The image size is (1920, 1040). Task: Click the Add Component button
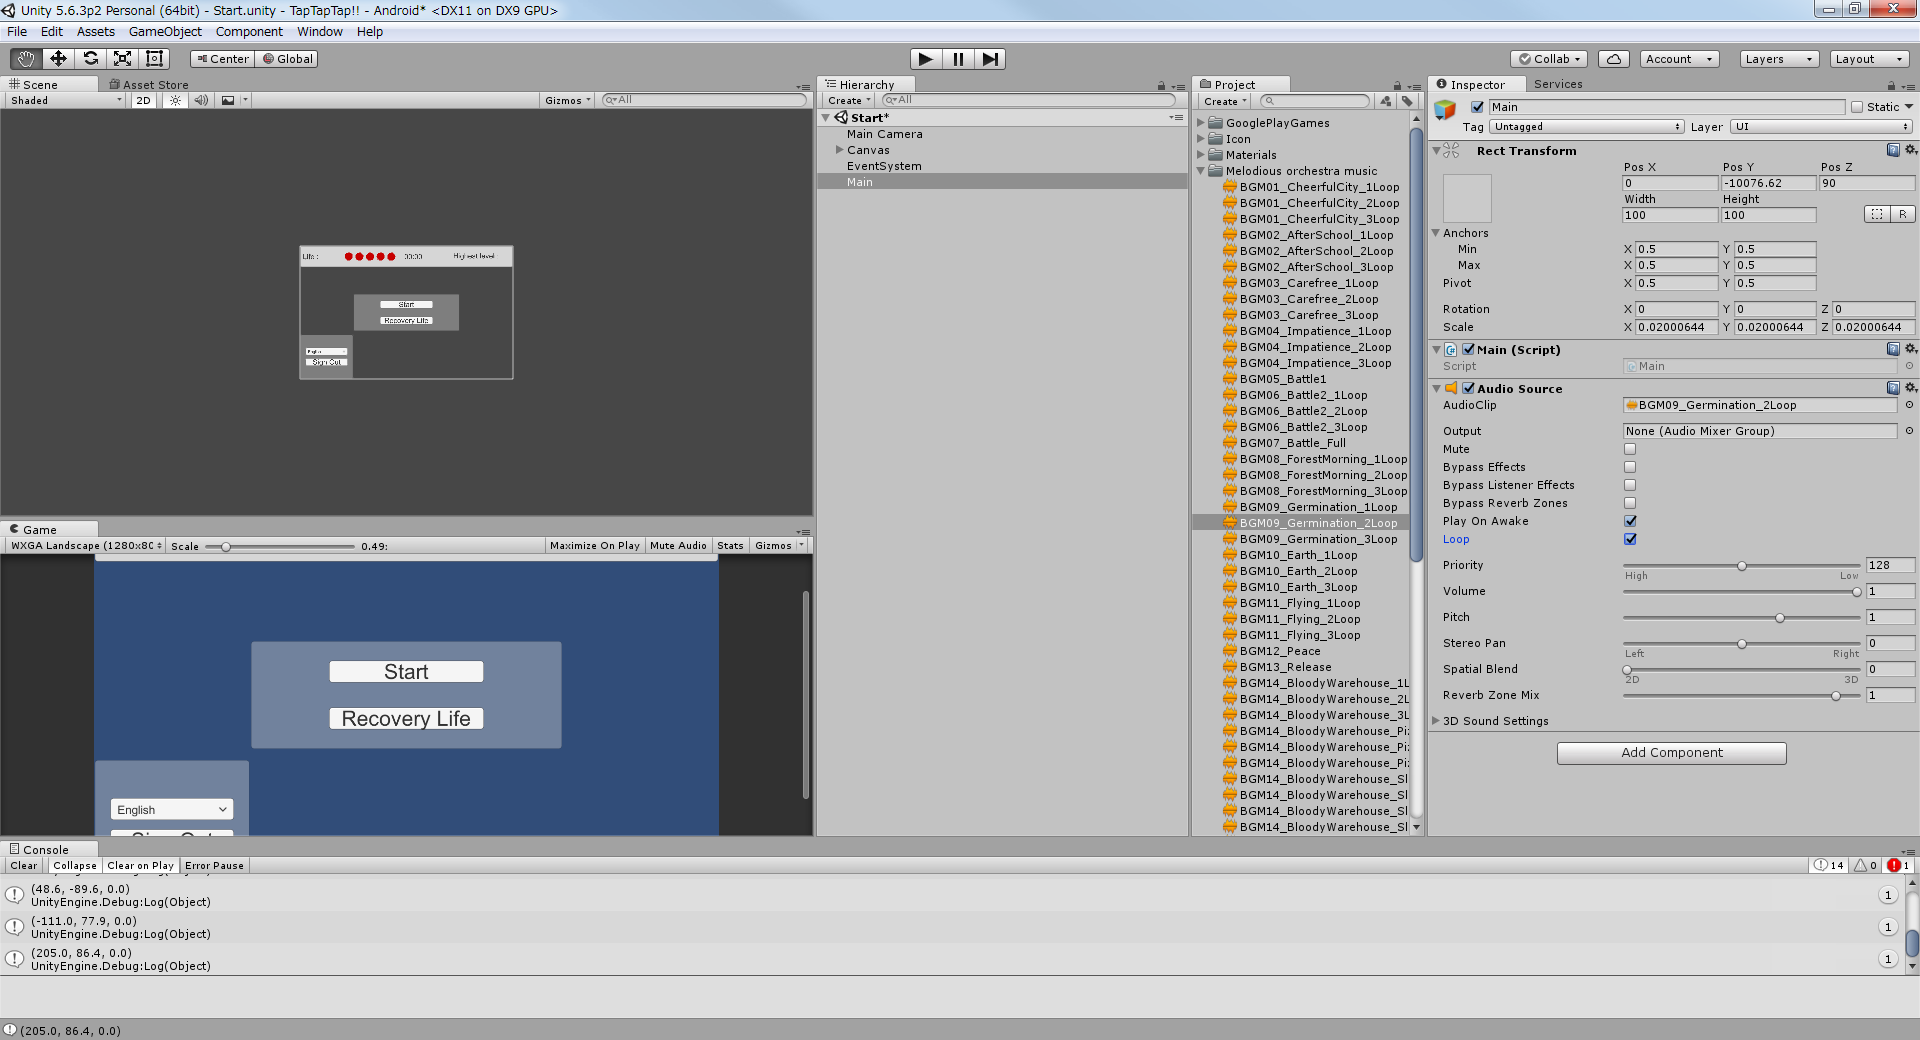(1672, 753)
